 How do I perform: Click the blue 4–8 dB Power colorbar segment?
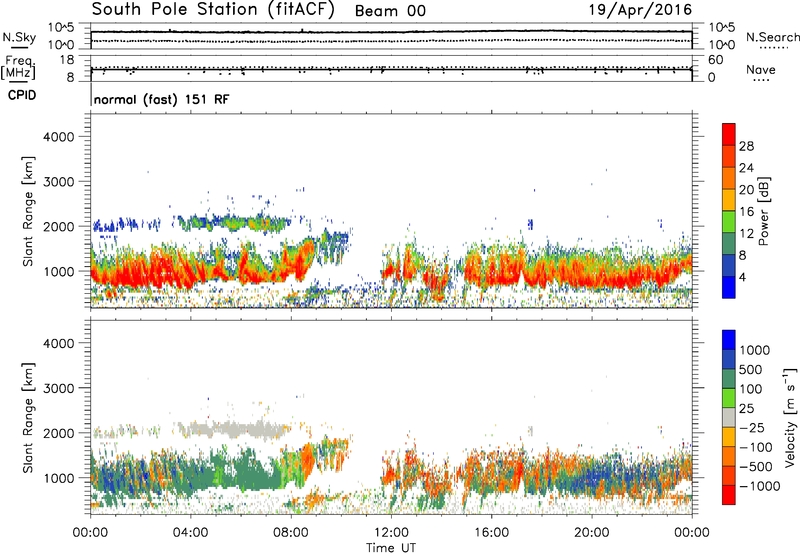[729, 266]
